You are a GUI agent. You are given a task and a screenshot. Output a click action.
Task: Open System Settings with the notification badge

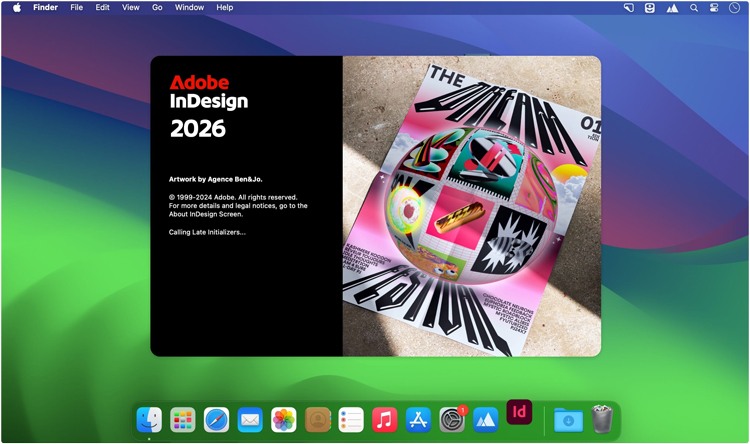(x=452, y=419)
